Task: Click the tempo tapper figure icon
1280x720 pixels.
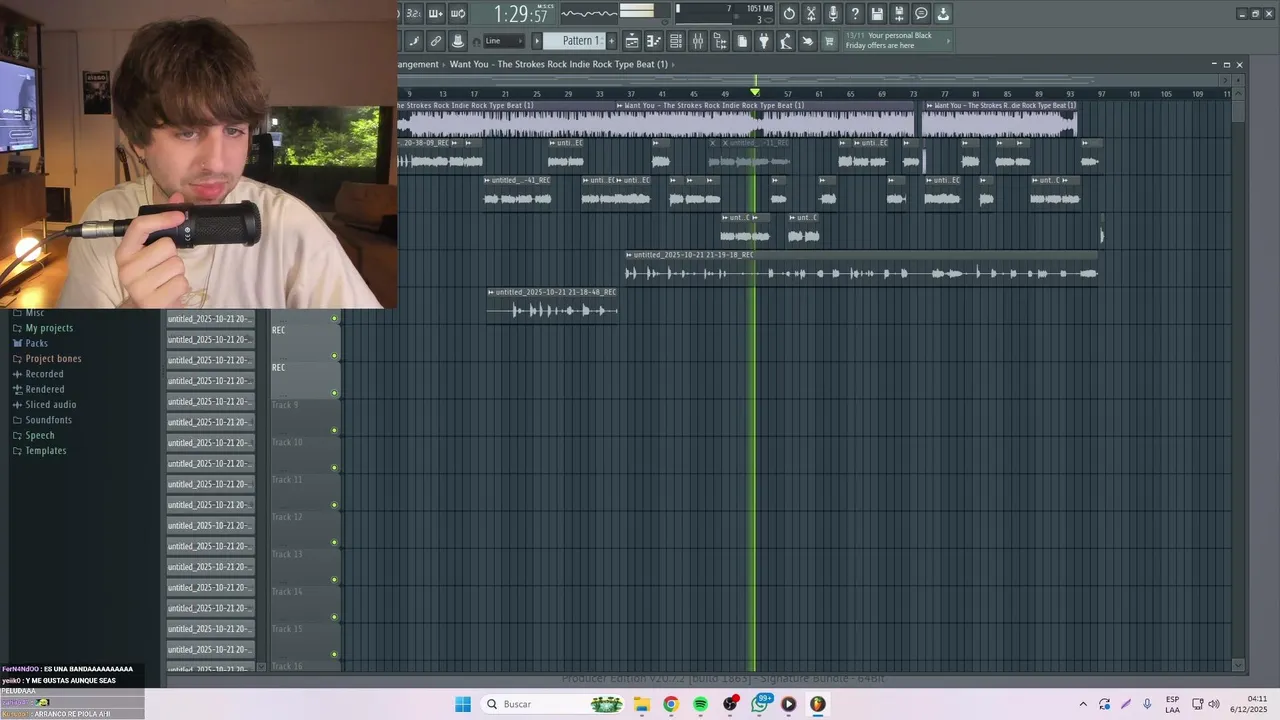Action: (786, 41)
